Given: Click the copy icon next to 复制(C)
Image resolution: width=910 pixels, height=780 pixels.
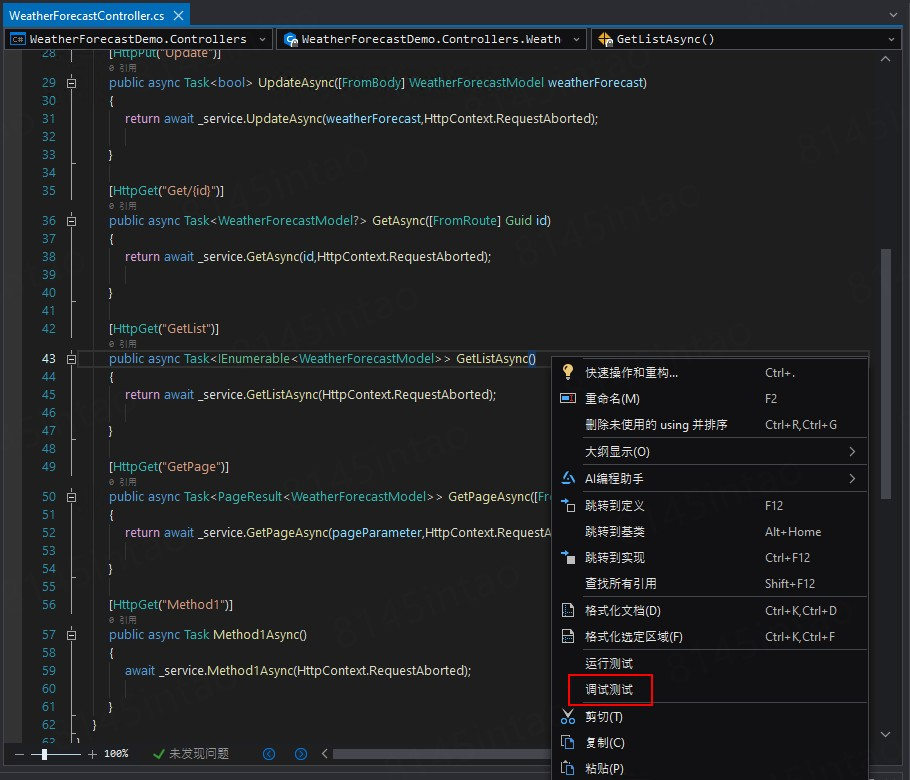Looking at the screenshot, I should pos(568,742).
